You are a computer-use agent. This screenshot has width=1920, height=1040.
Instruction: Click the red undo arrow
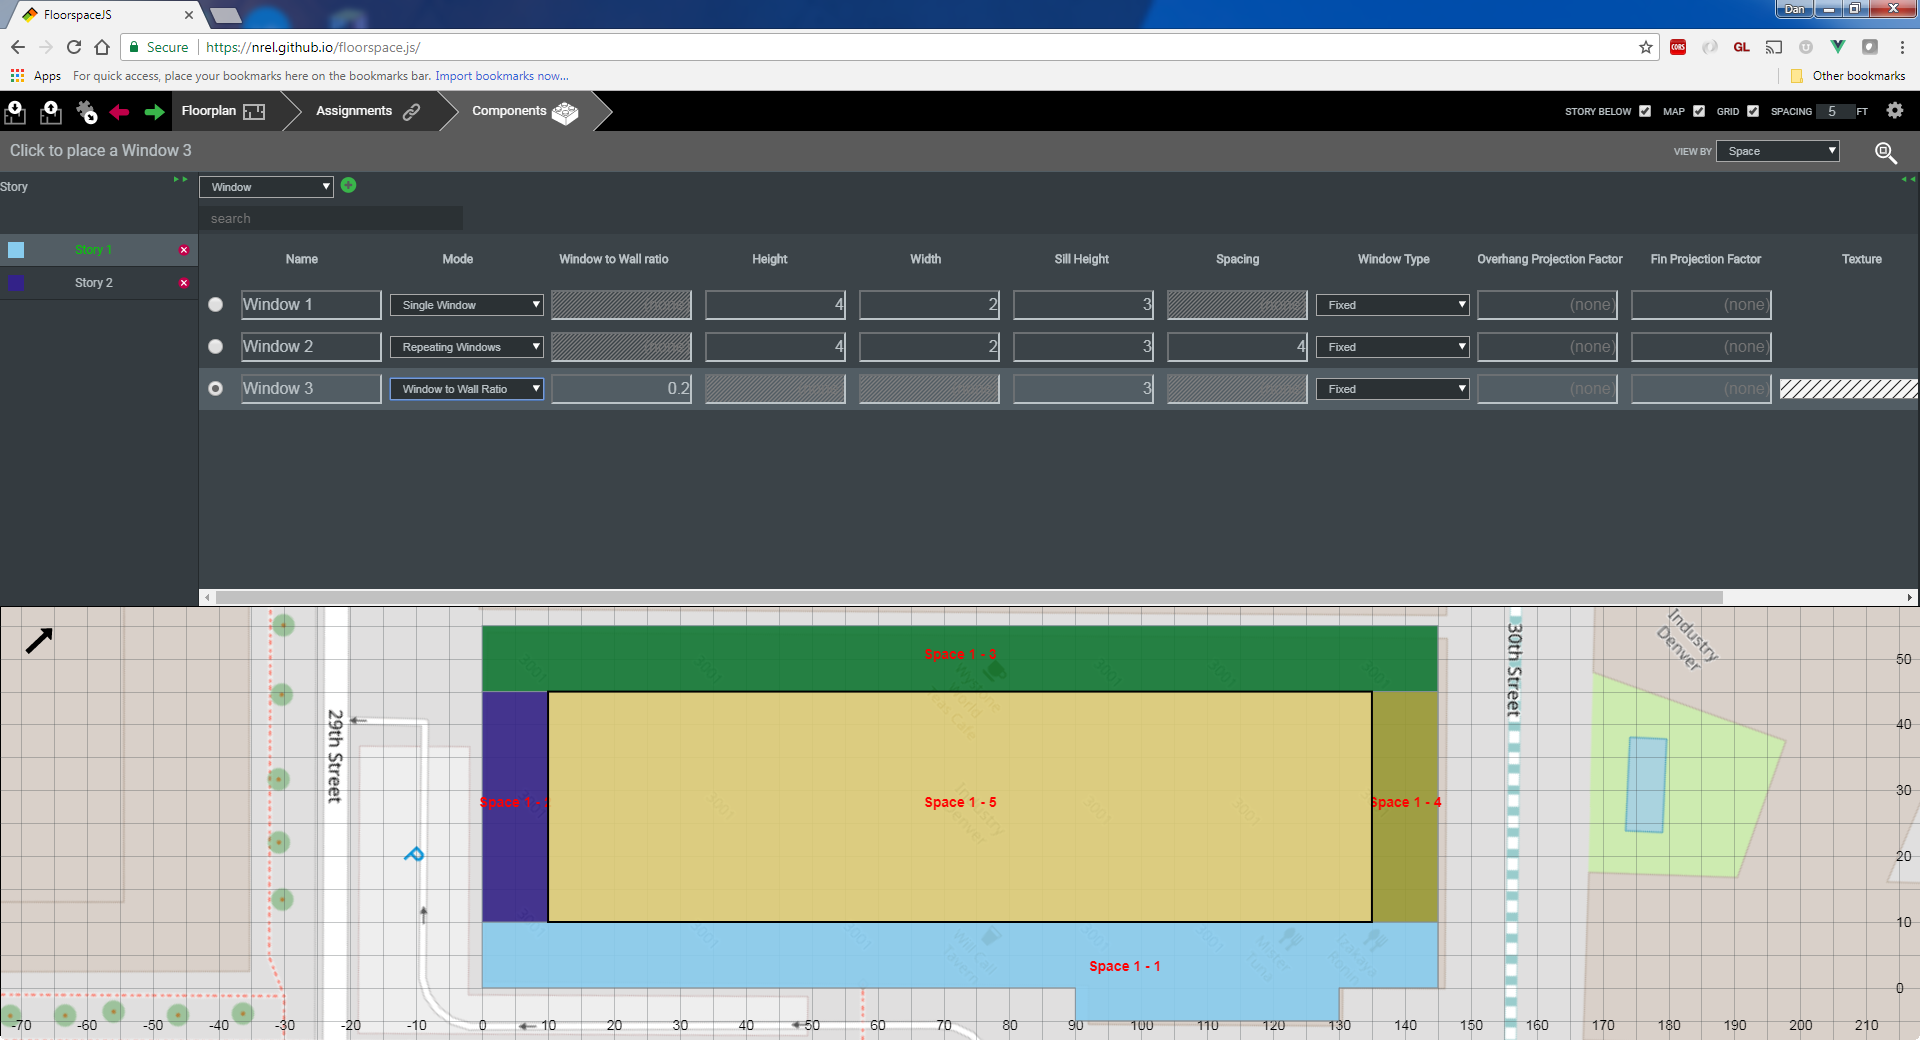[x=120, y=112]
